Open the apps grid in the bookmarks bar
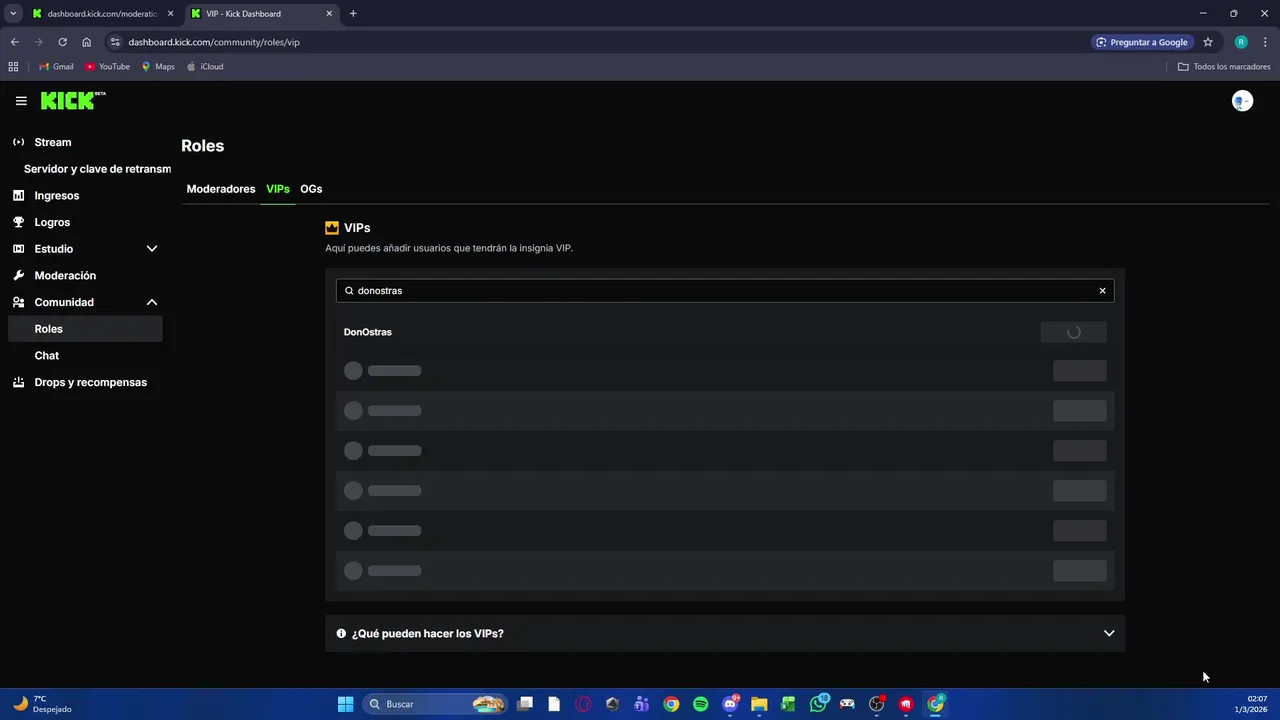 13,67
